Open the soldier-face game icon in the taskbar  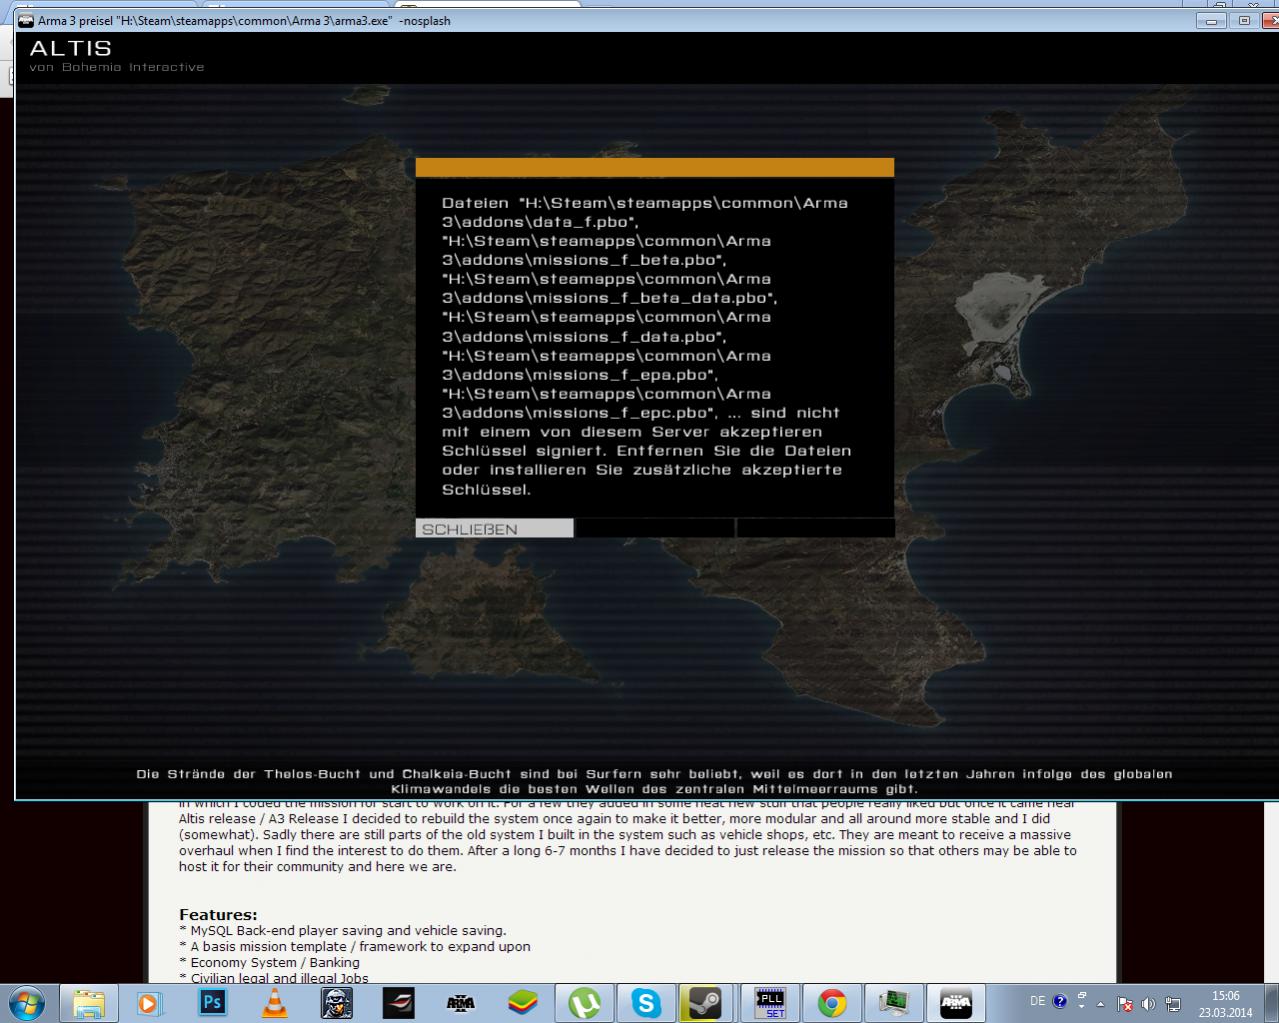pos(336,1002)
